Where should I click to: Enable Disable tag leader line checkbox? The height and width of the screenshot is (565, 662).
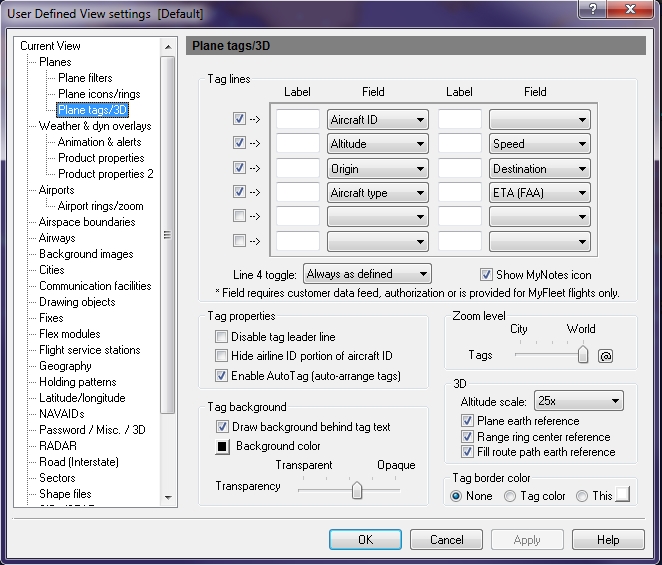[222, 336]
